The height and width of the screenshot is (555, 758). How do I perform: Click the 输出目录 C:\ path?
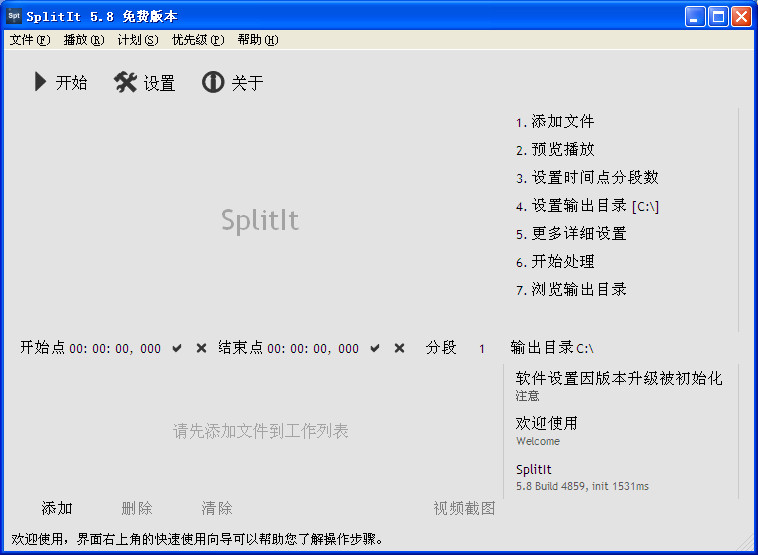click(x=585, y=349)
